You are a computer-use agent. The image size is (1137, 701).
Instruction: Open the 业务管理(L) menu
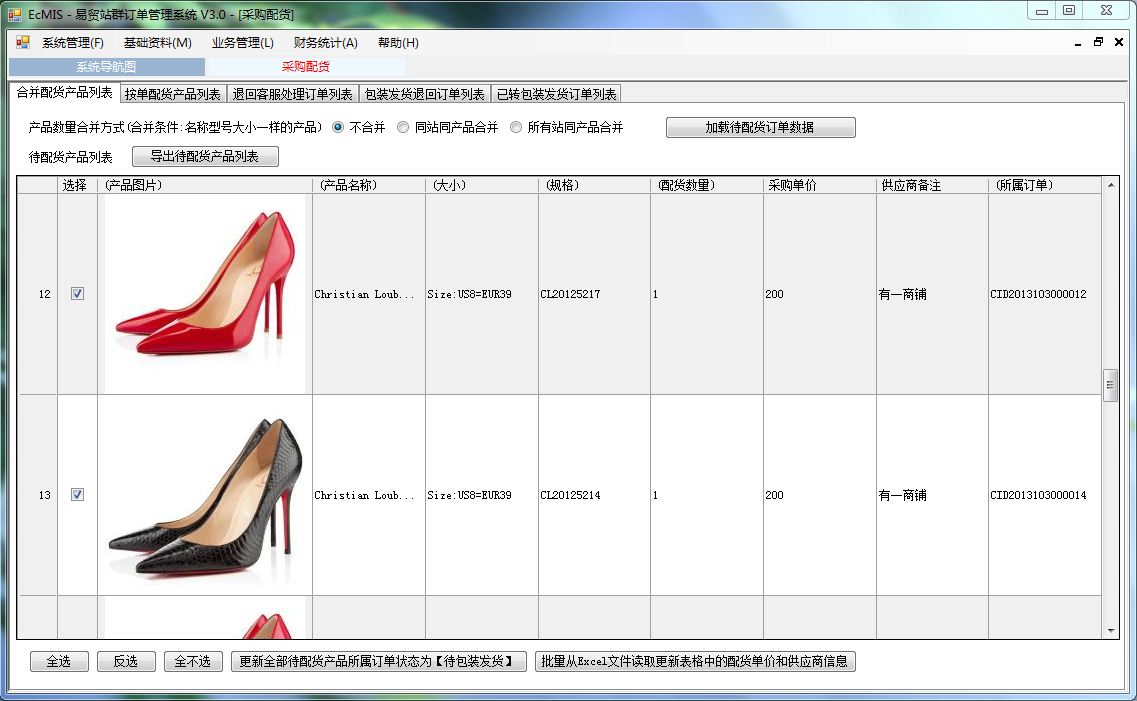click(x=242, y=43)
